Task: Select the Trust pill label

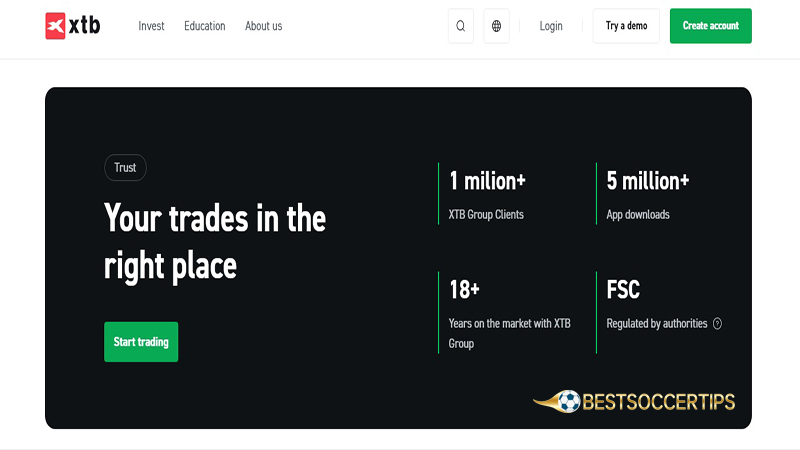Action: [x=125, y=167]
